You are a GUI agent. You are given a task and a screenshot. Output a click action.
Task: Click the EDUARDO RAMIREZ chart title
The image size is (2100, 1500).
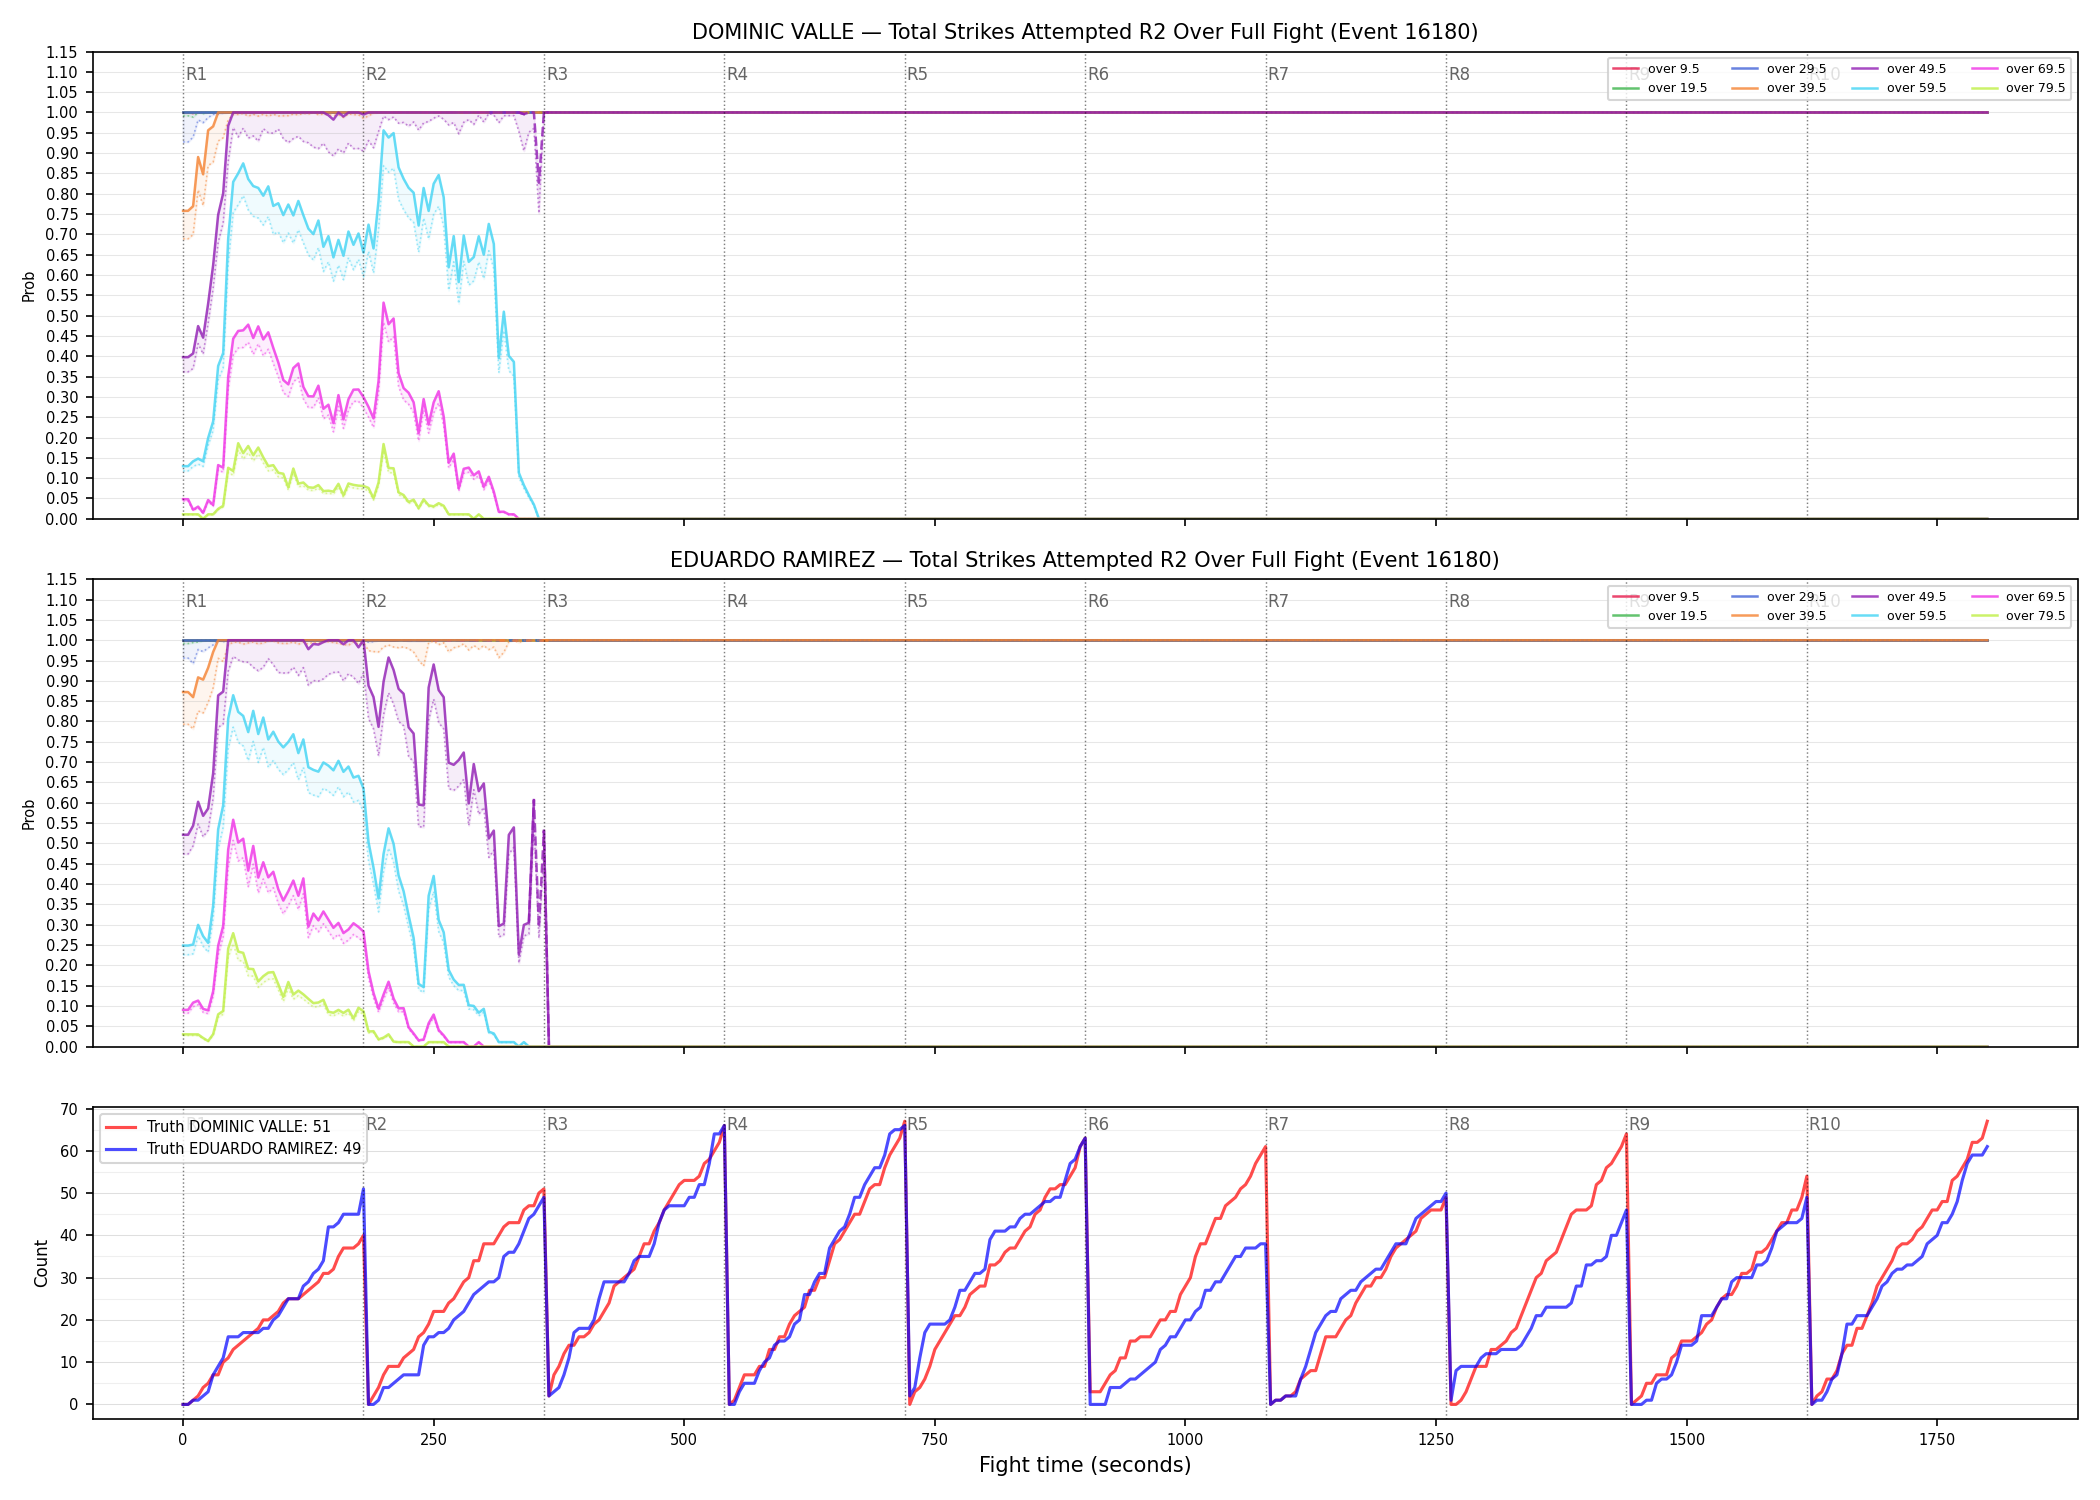1085,560
